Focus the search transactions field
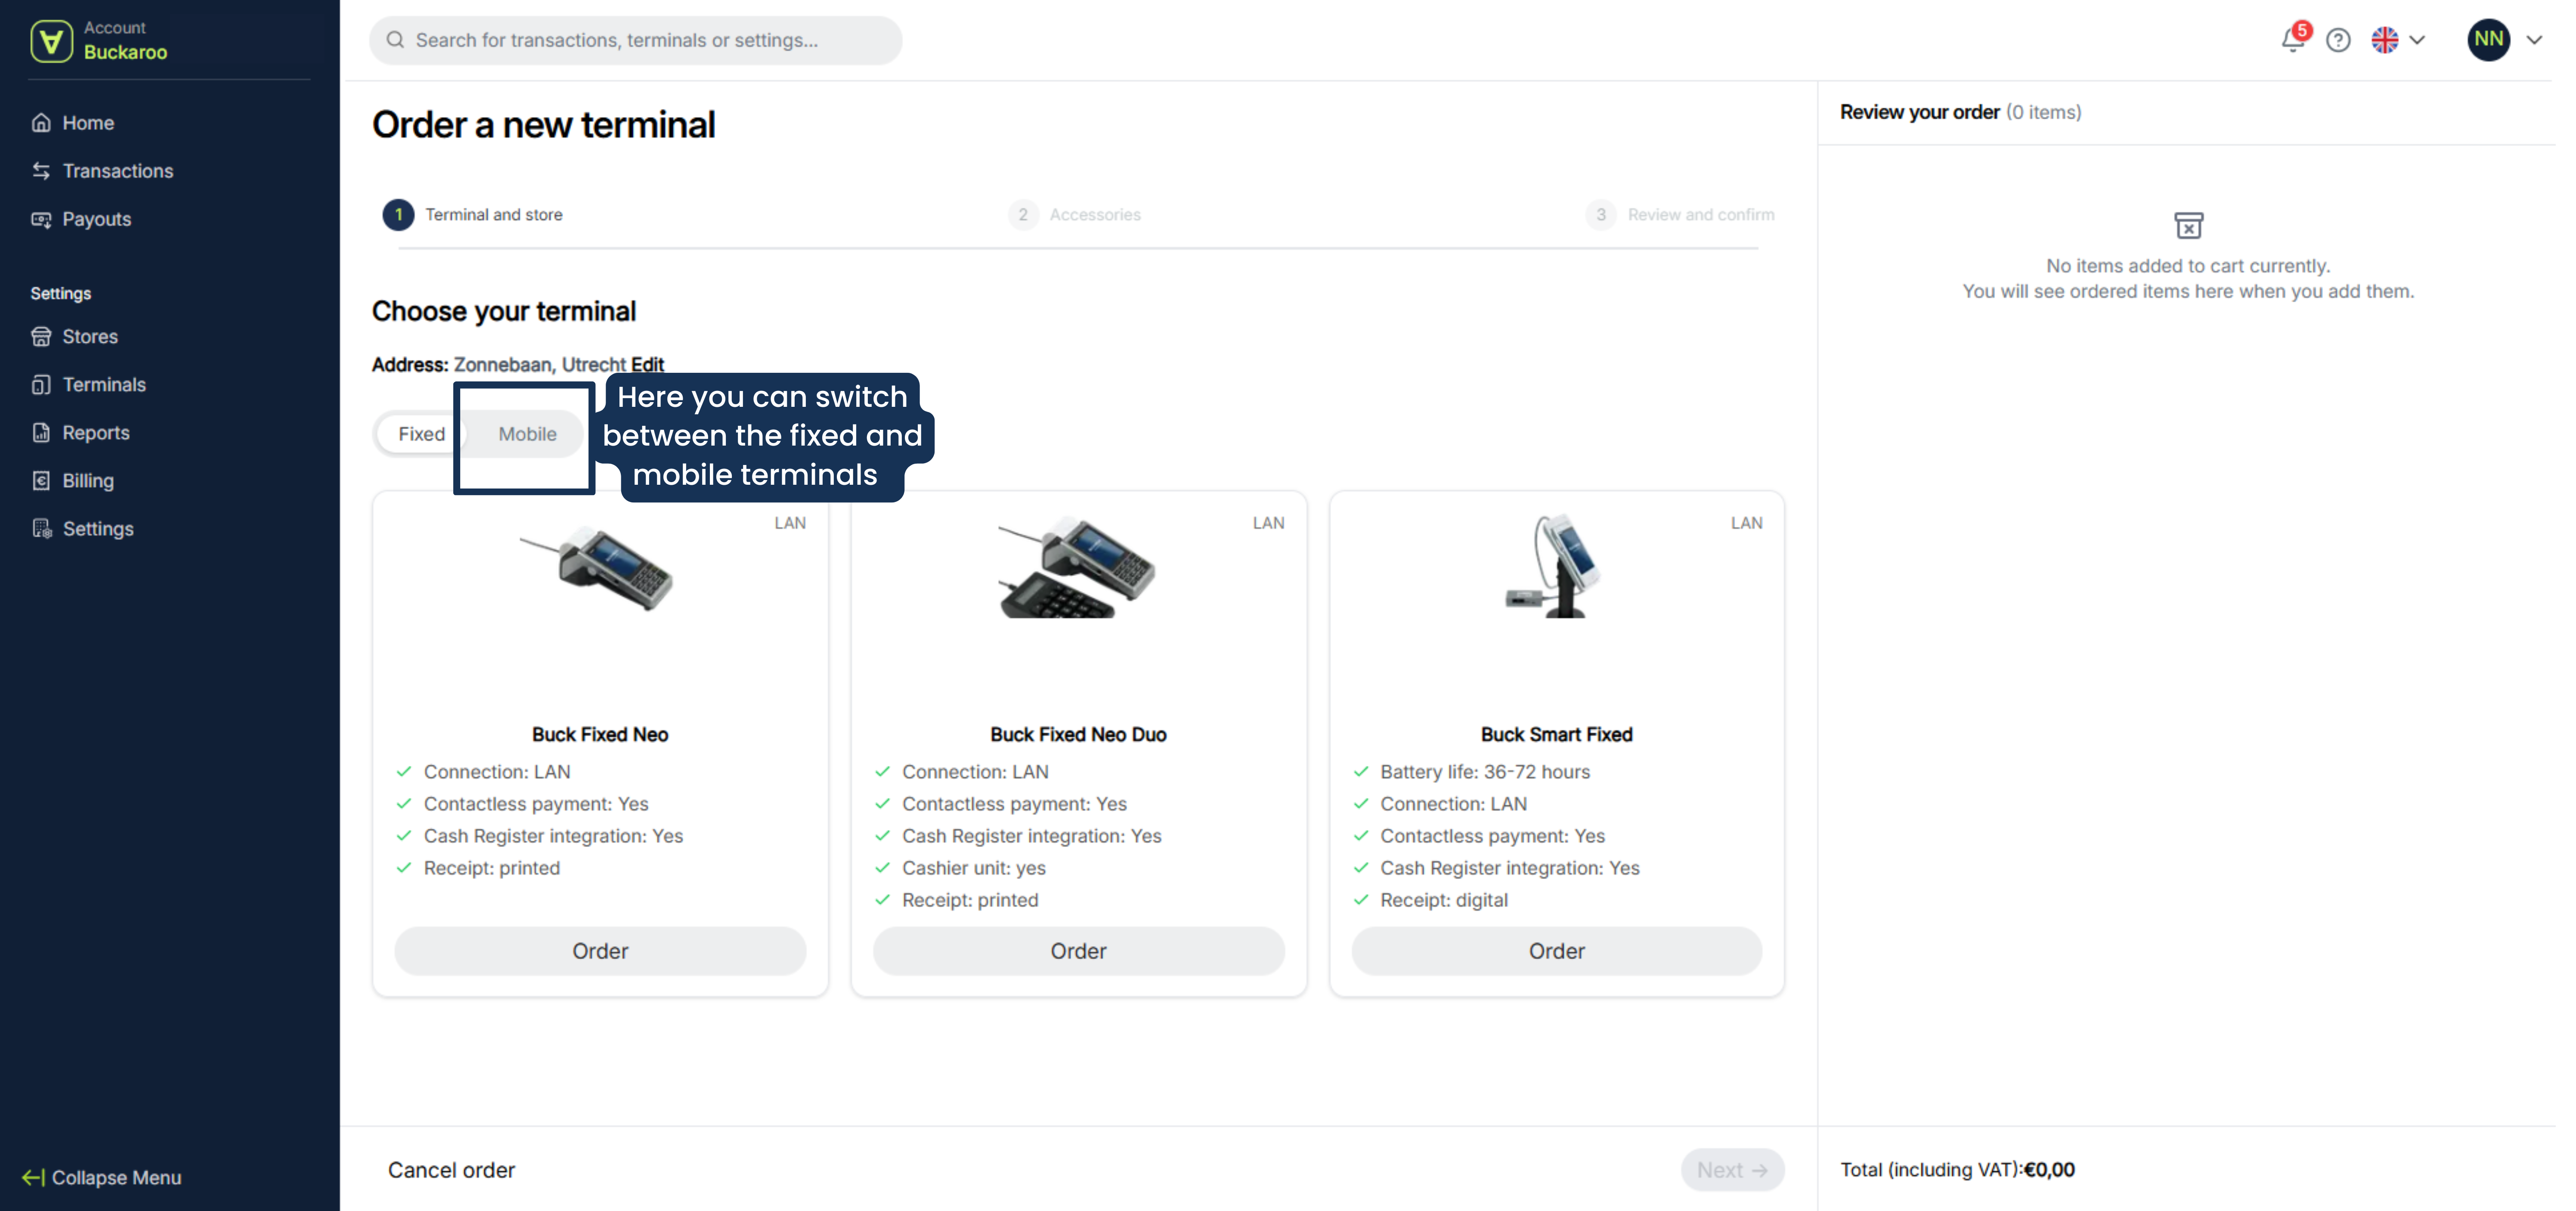The width and height of the screenshot is (2576, 1211). (636, 40)
